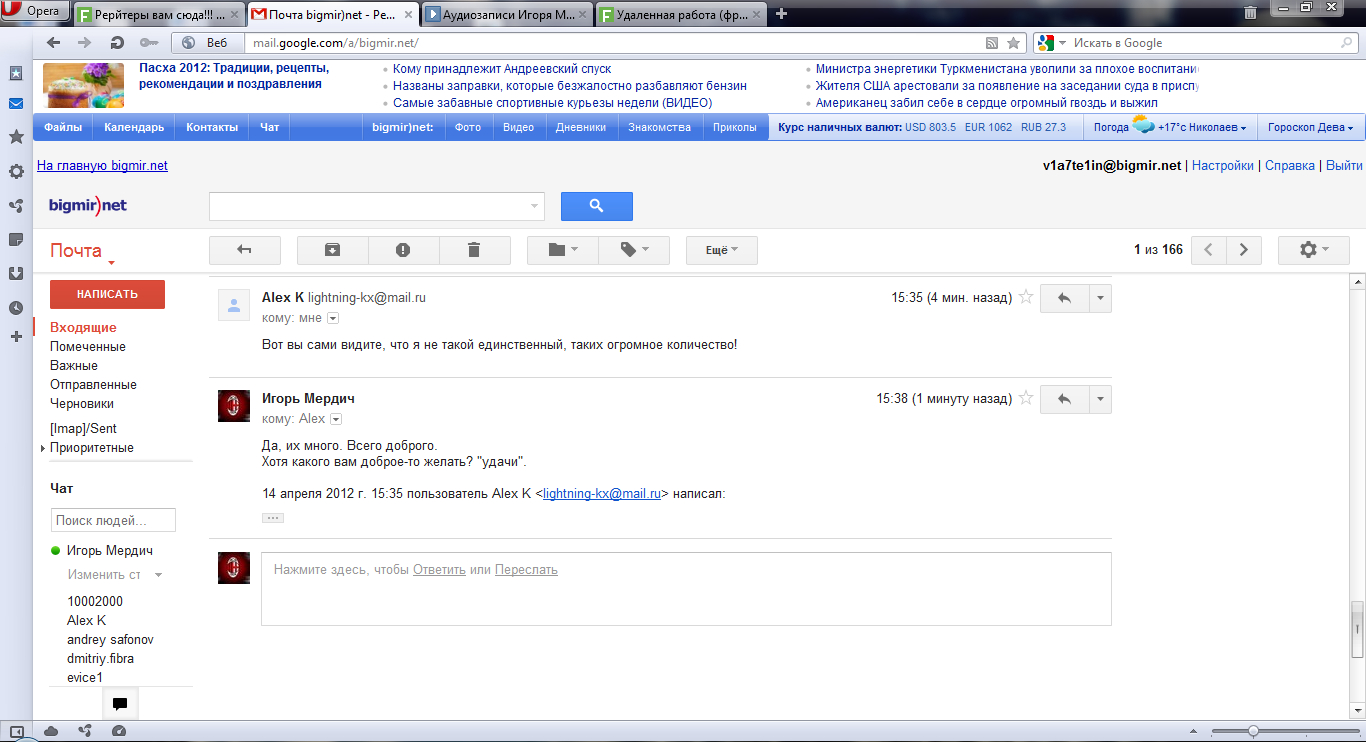The height and width of the screenshot is (742, 1366).
Task: Open the Контакты menu item
Action: coord(212,128)
